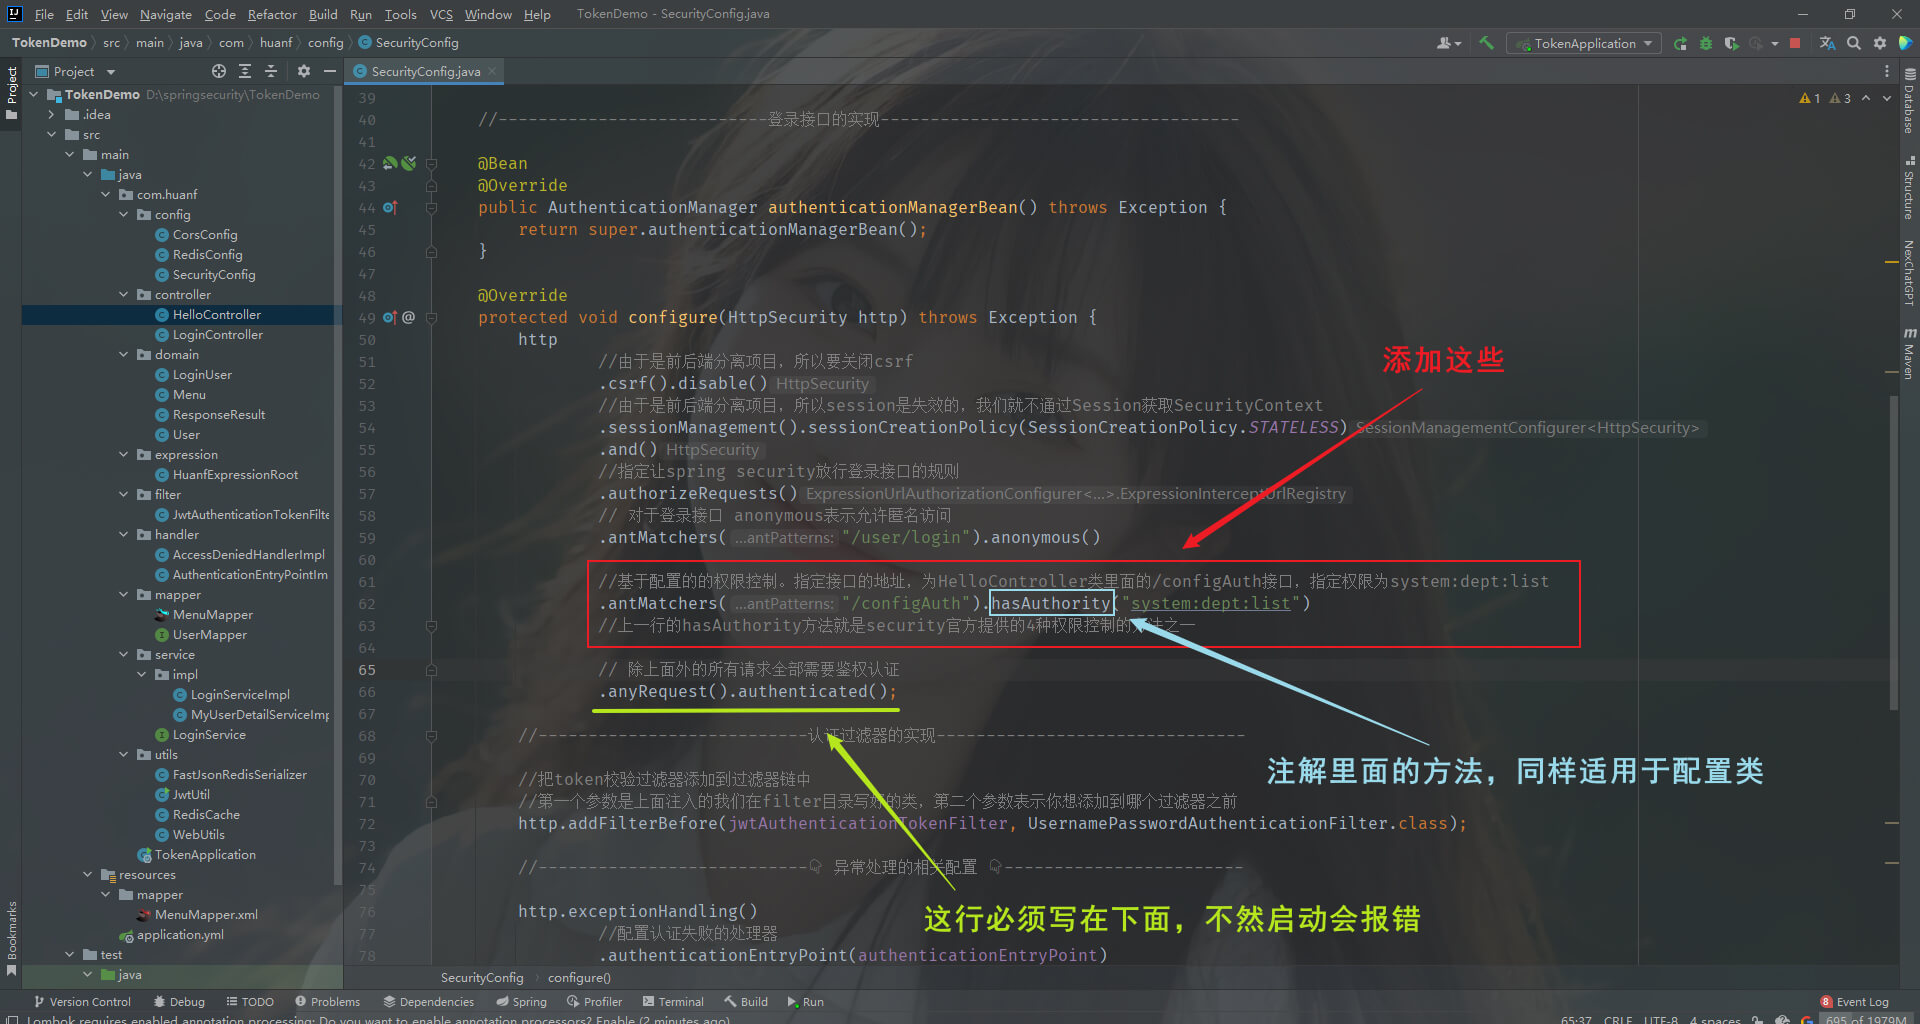Rerun TokenApplication with the green rerun icon
The image size is (1920, 1024).
pyautogui.click(x=1680, y=43)
